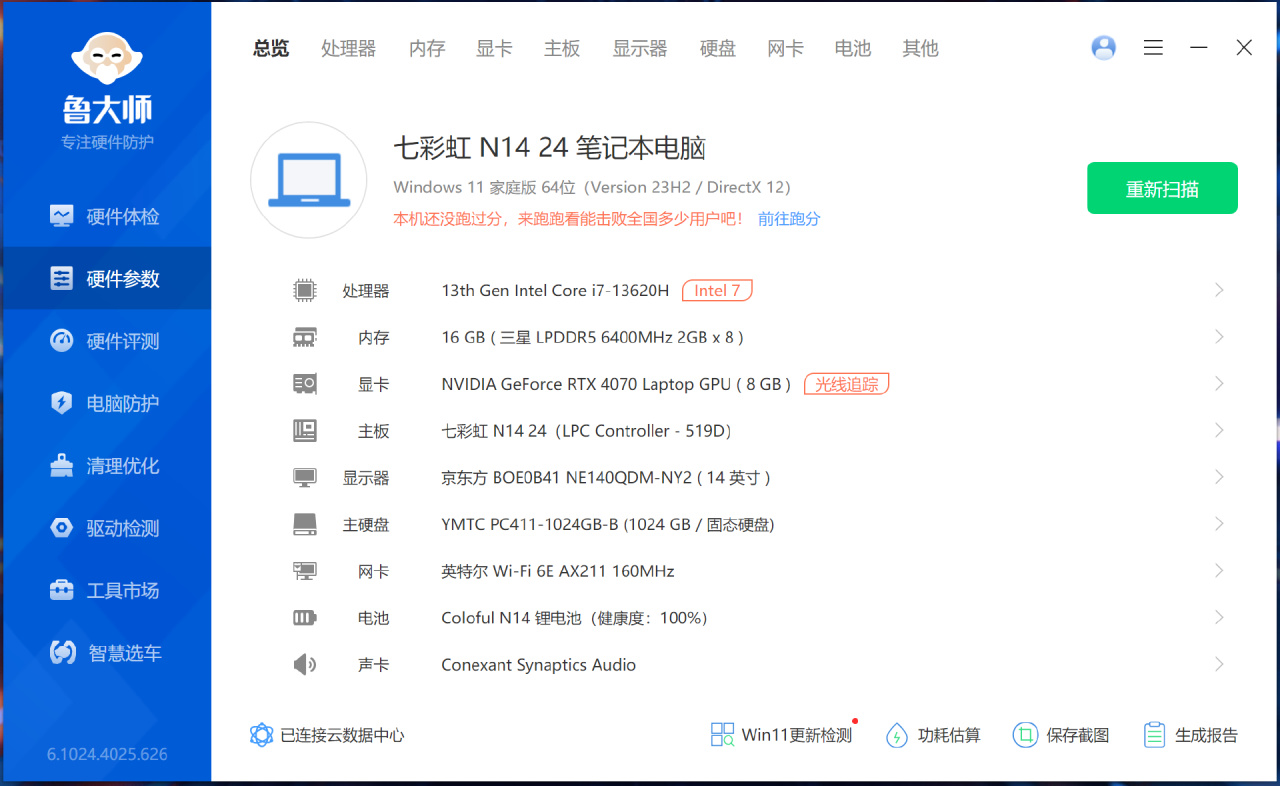Click the Win11更新检测 windows icon

(x=722, y=735)
